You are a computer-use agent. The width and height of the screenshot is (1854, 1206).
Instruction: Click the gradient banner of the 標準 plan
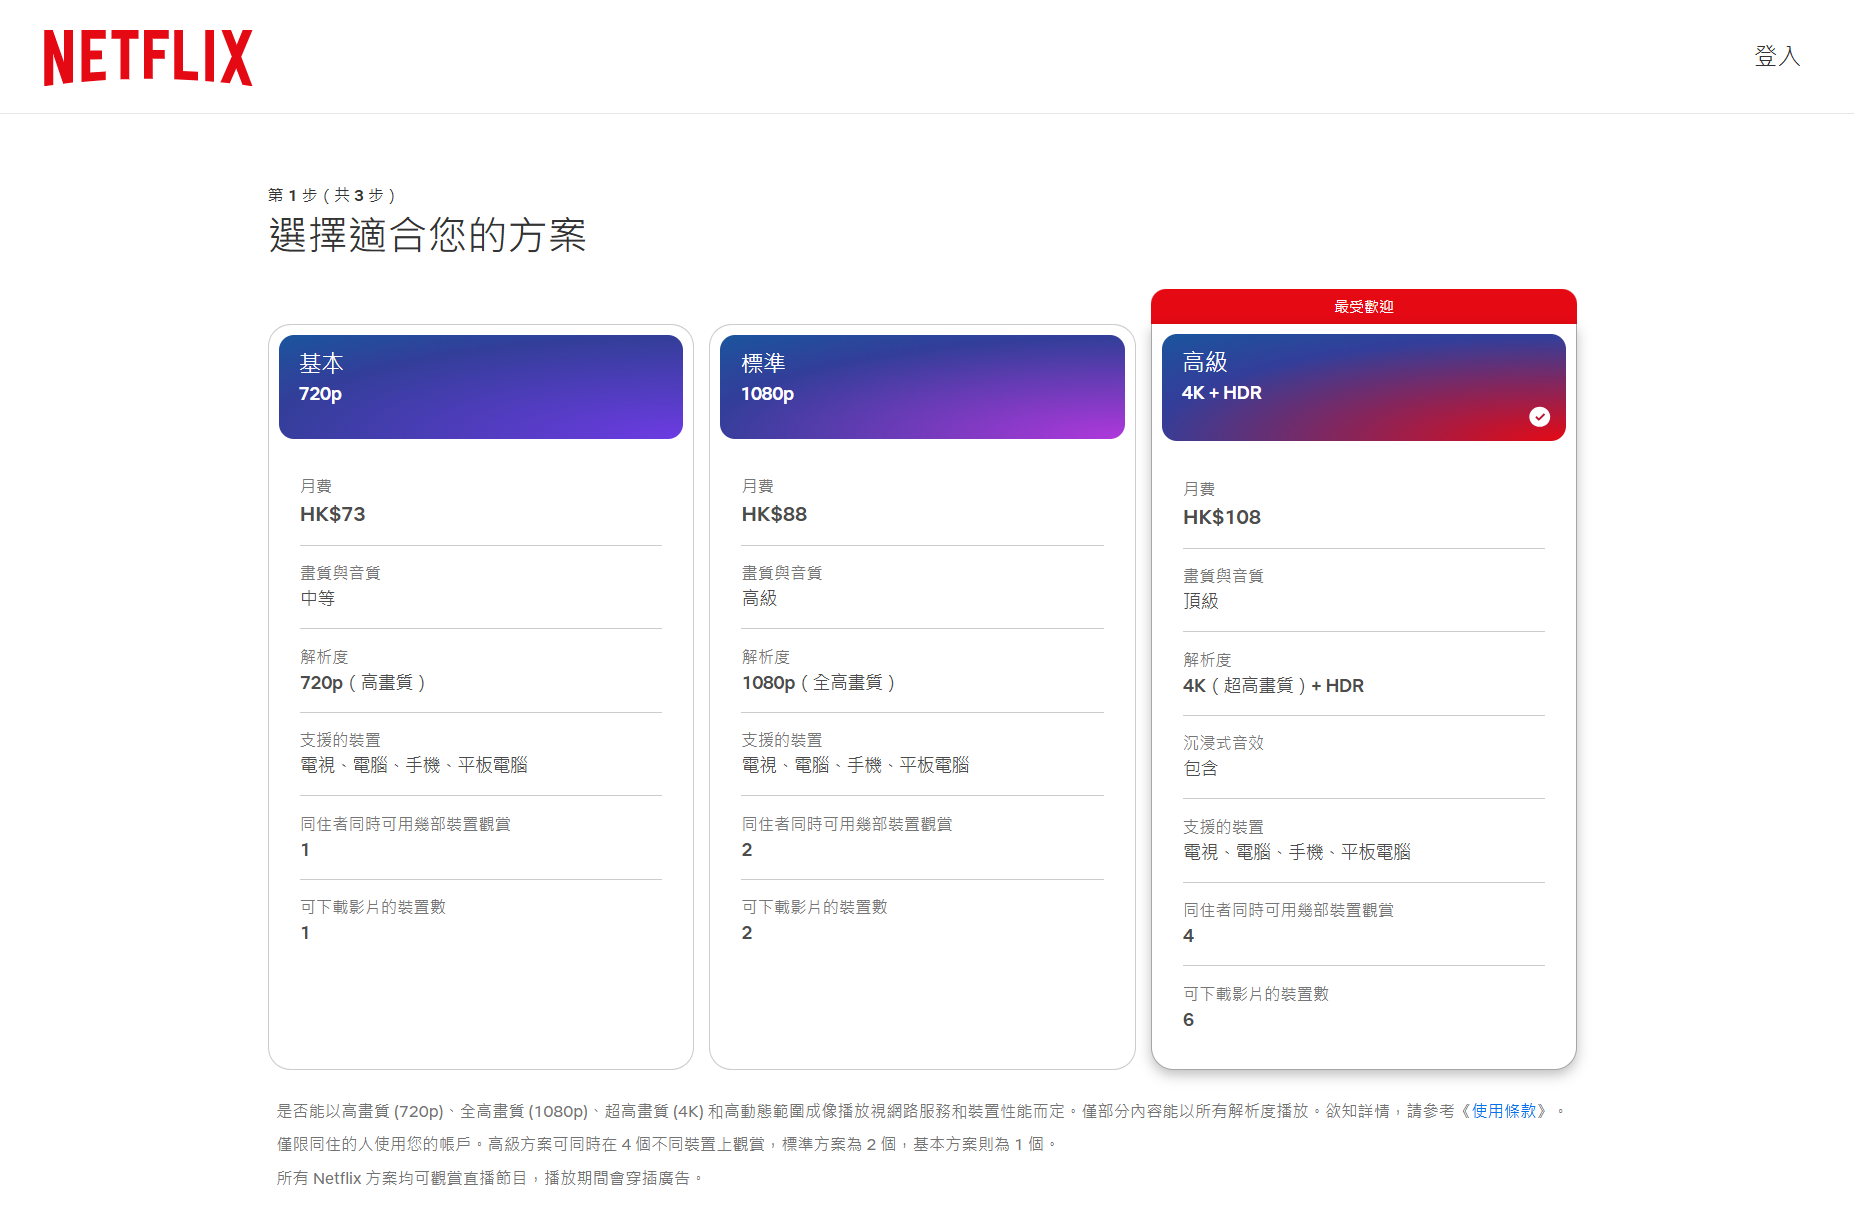coord(921,386)
